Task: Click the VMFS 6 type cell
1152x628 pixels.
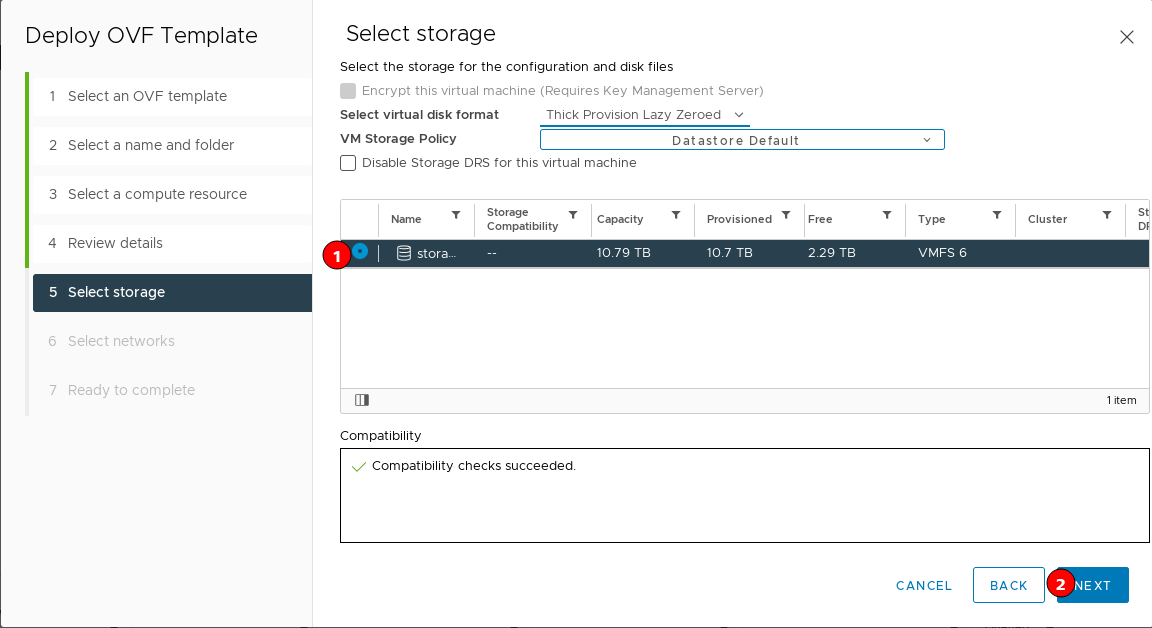Action: [x=943, y=253]
